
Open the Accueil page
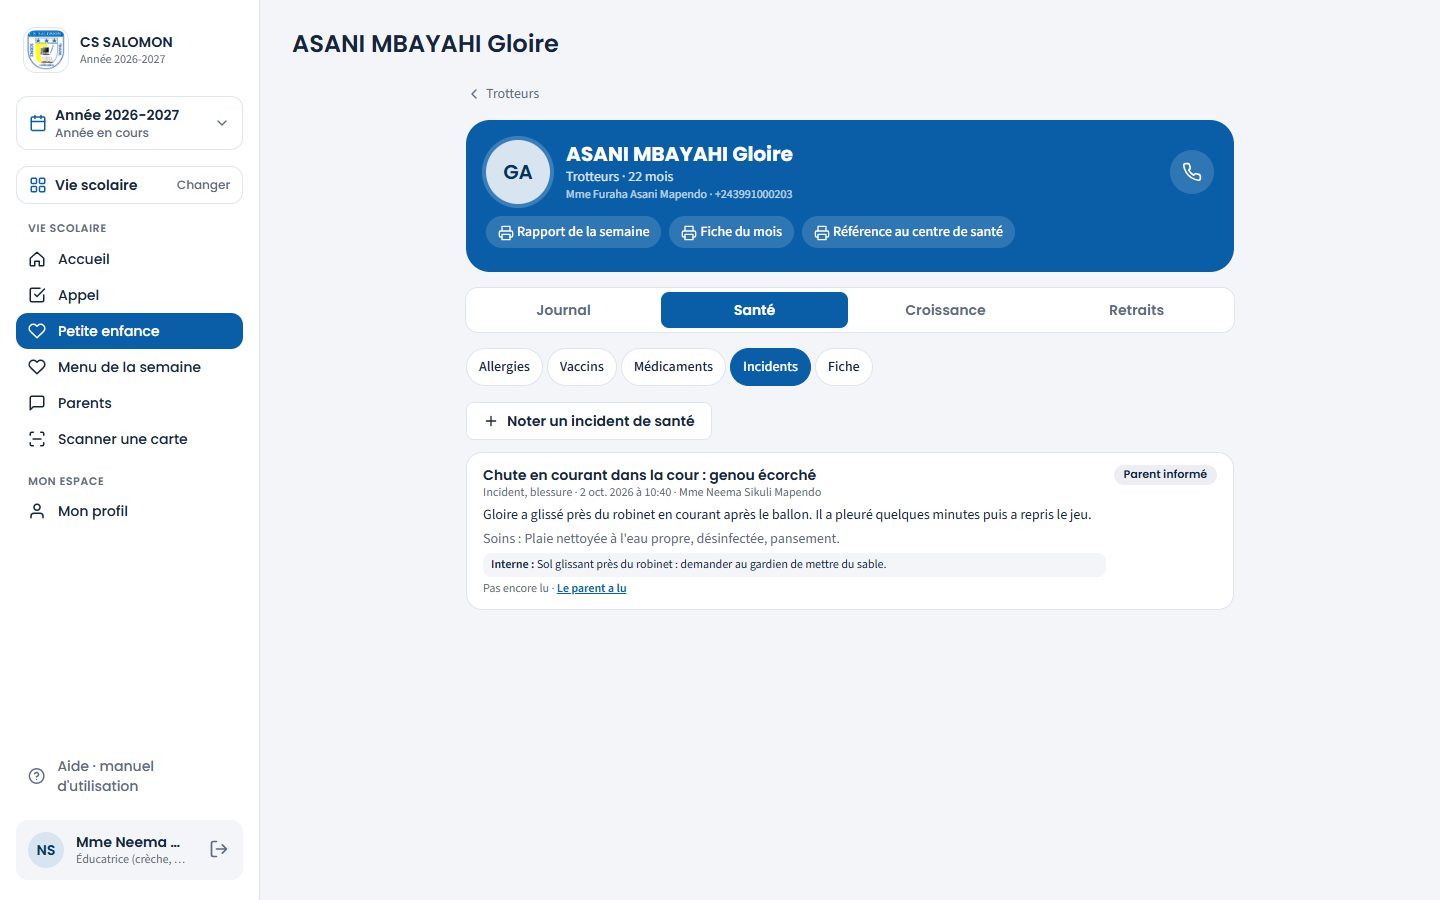(x=129, y=259)
